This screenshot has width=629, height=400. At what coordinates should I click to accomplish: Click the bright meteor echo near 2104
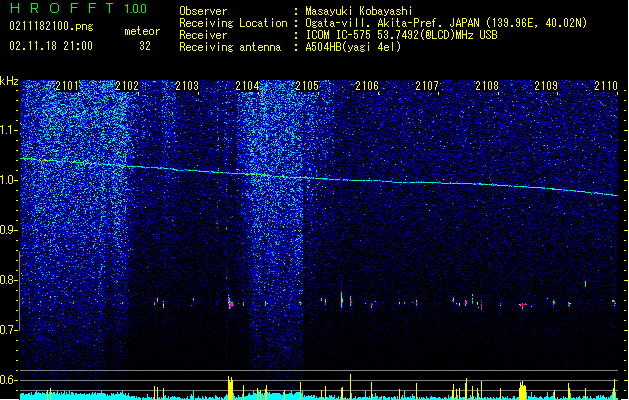tap(230, 303)
